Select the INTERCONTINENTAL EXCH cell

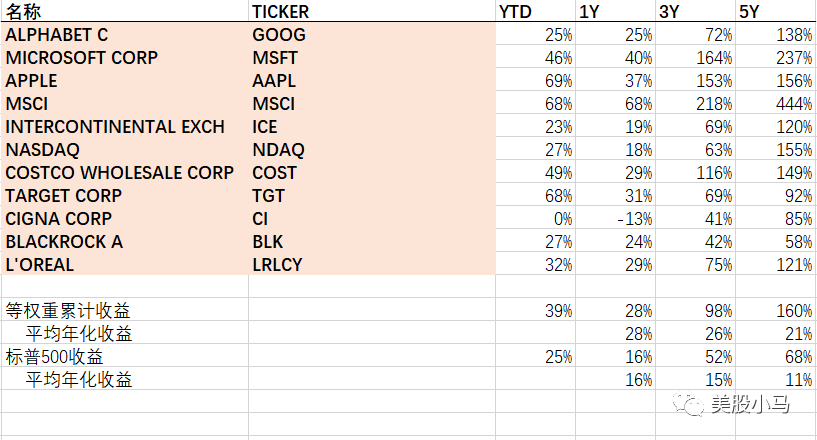pos(125,126)
